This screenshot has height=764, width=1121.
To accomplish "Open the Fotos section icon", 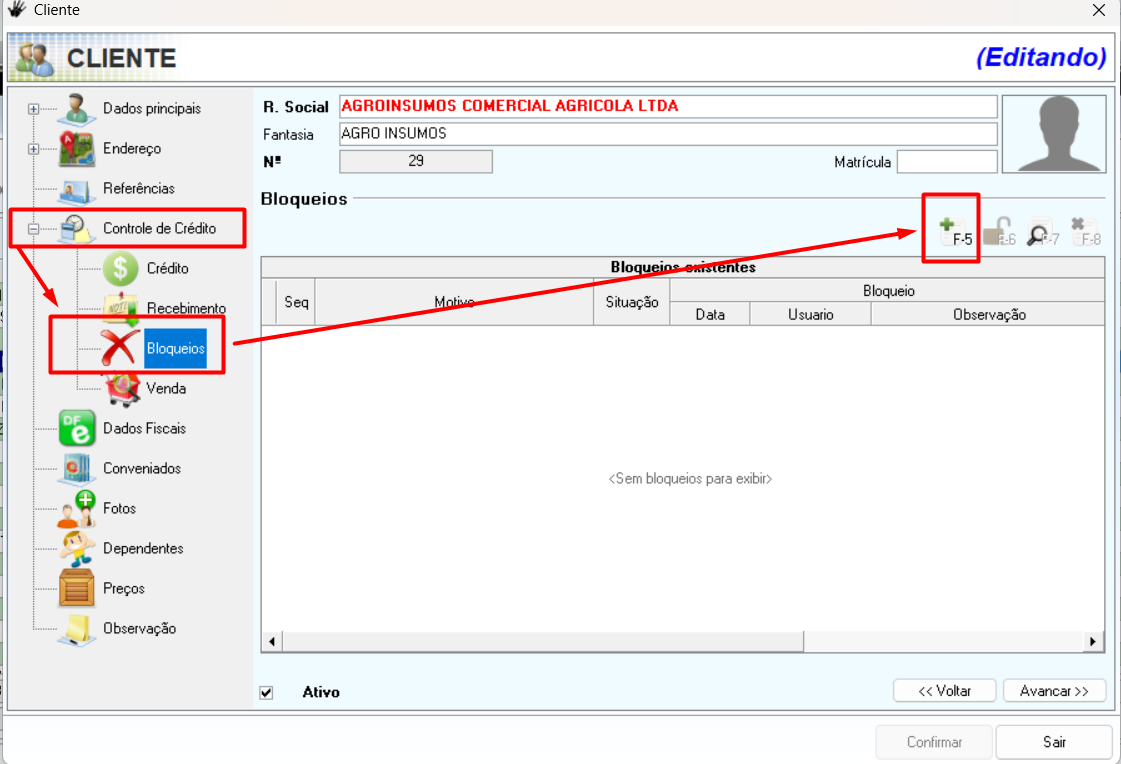I will 77,508.
